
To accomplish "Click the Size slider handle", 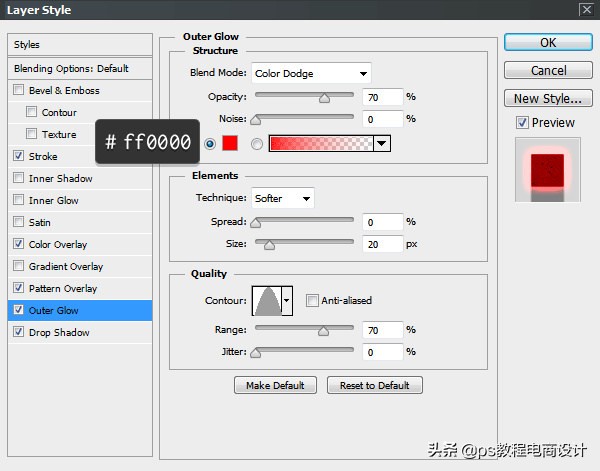I will pyautogui.click(x=269, y=245).
